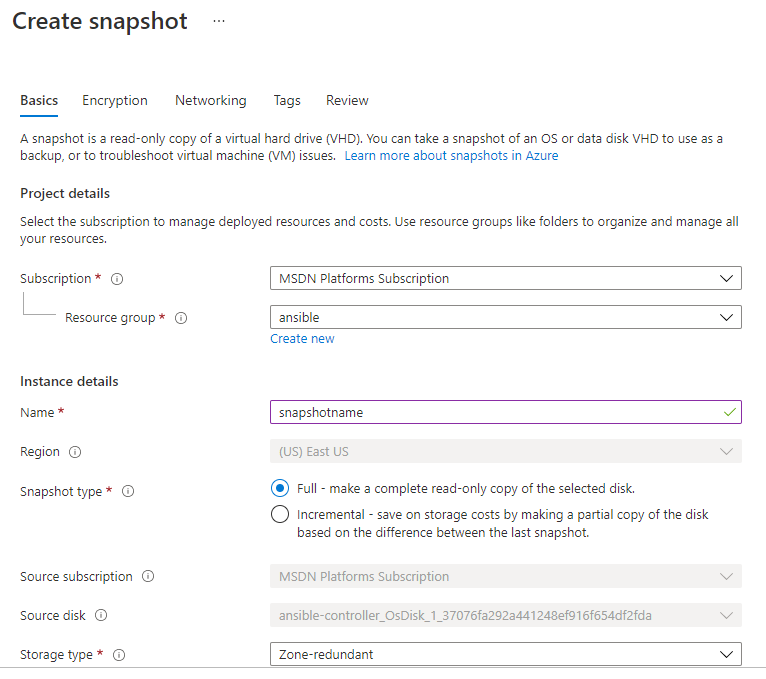Viewport: 766px width, 679px height.
Task: Open the Source subscription dropdown
Action: (x=506, y=576)
